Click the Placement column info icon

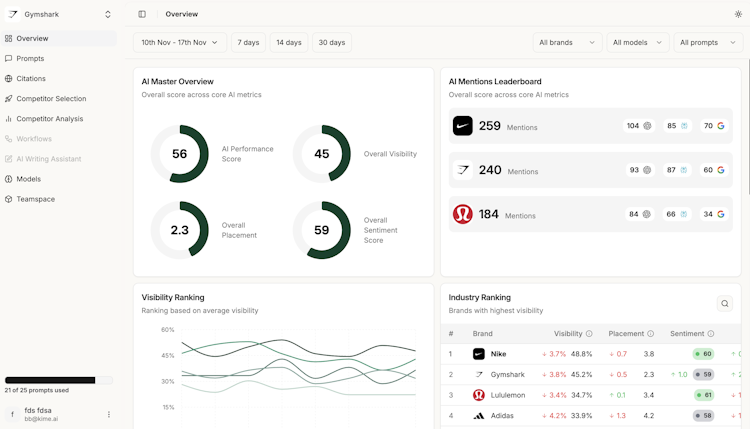click(651, 334)
